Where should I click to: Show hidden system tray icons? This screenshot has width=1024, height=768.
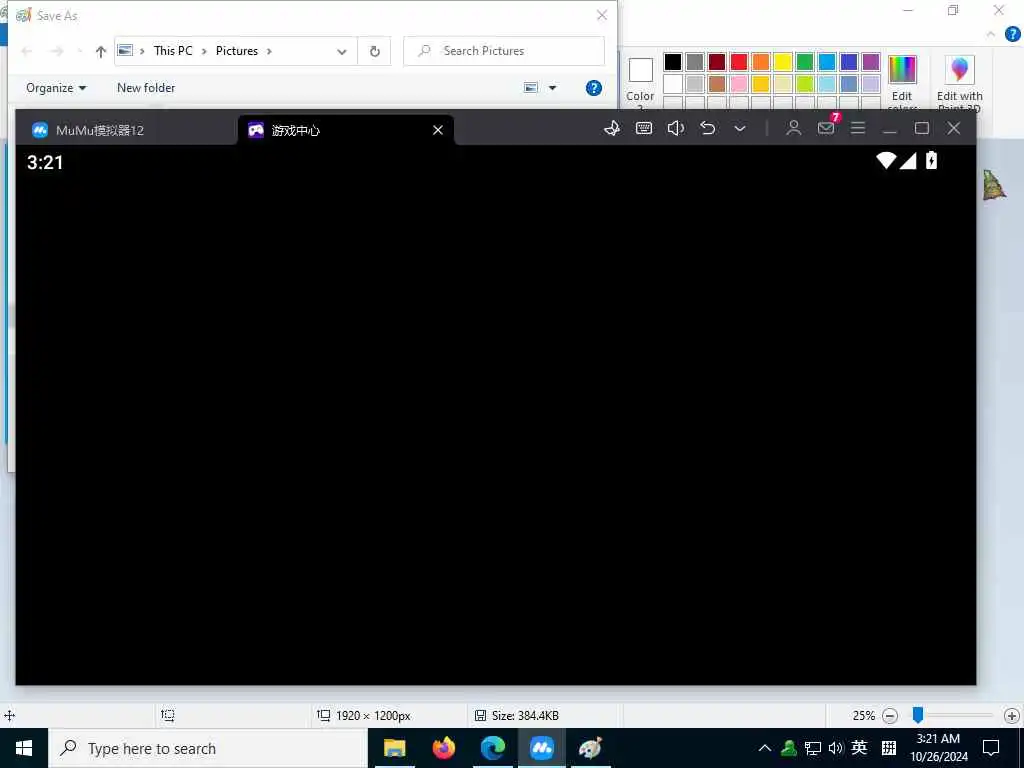[765, 748]
